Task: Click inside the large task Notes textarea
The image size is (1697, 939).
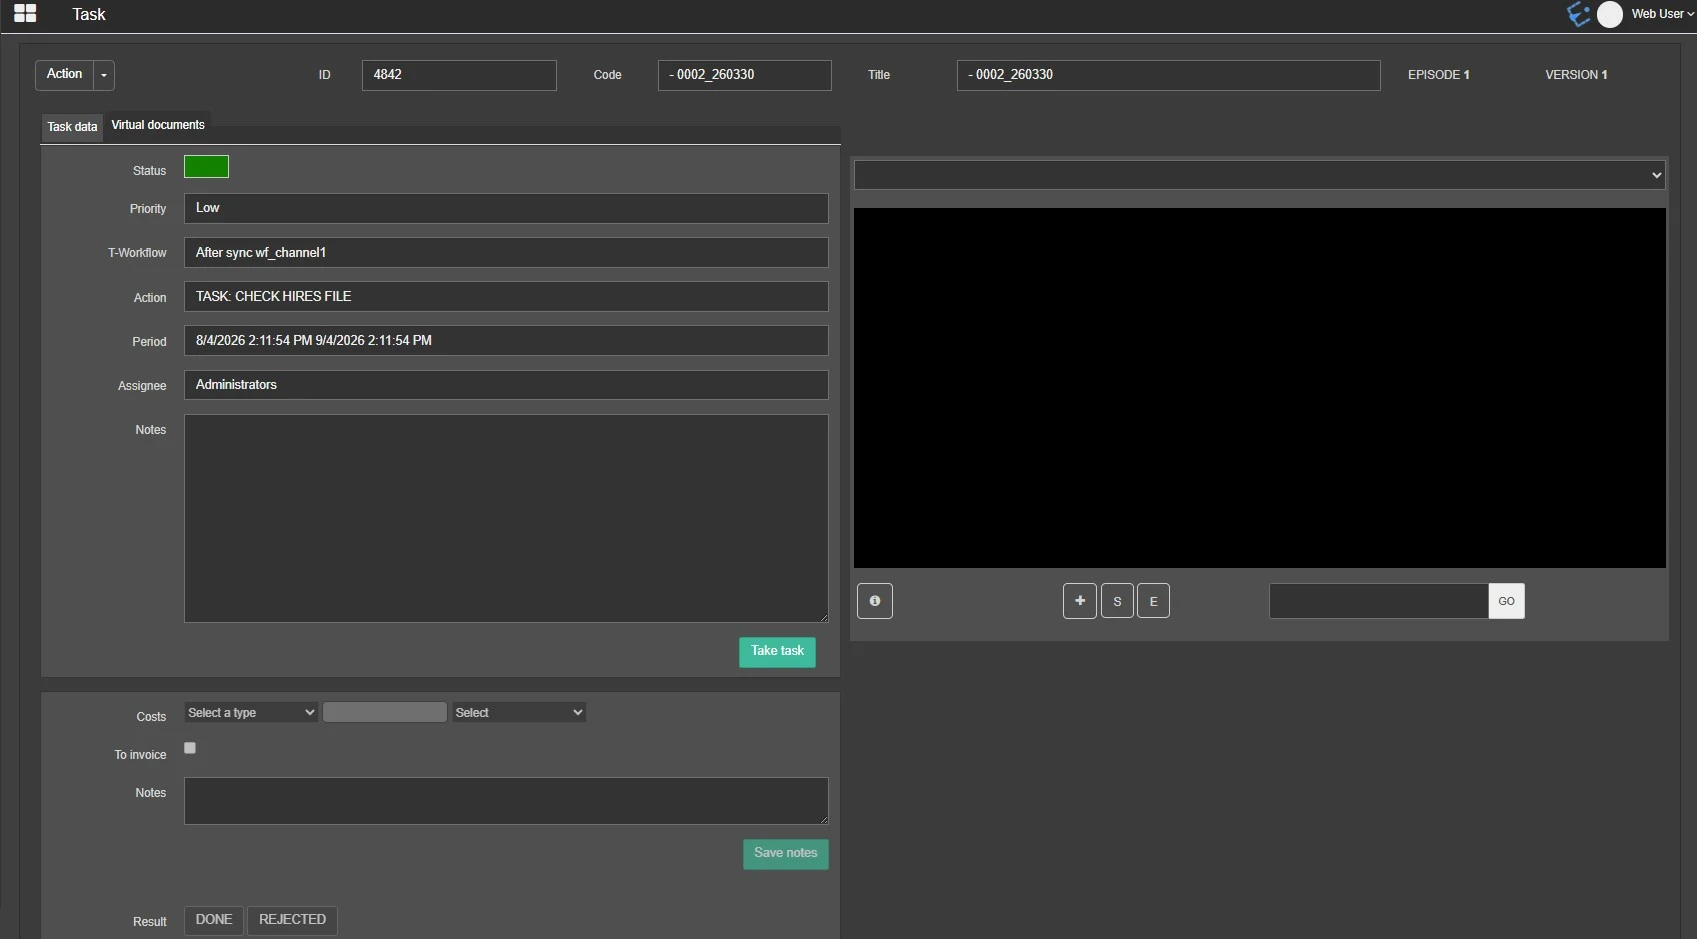Action: (x=506, y=518)
